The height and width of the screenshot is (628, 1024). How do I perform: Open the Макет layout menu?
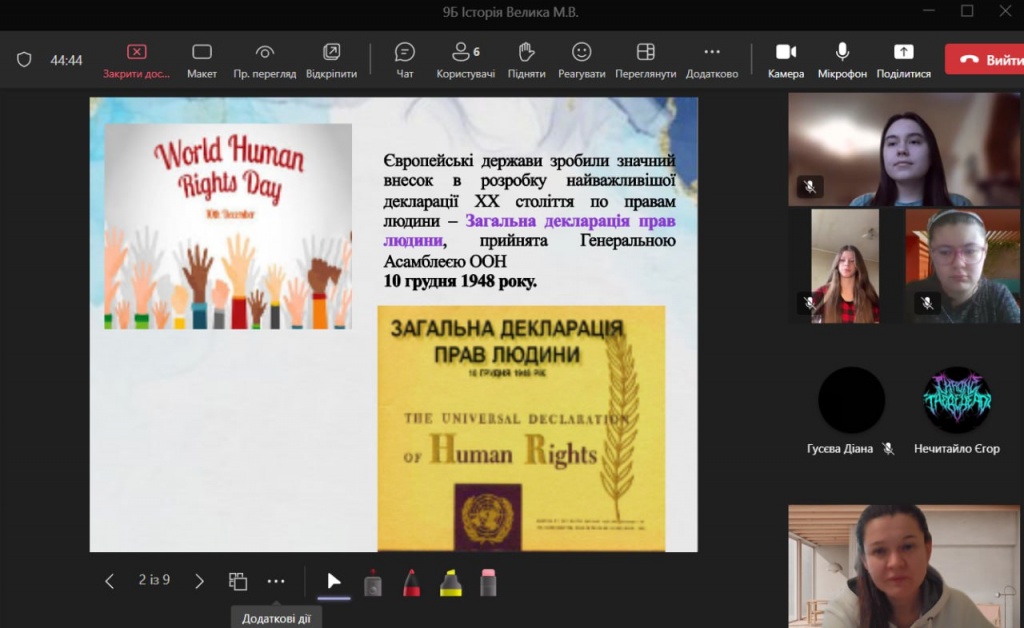coord(202,59)
